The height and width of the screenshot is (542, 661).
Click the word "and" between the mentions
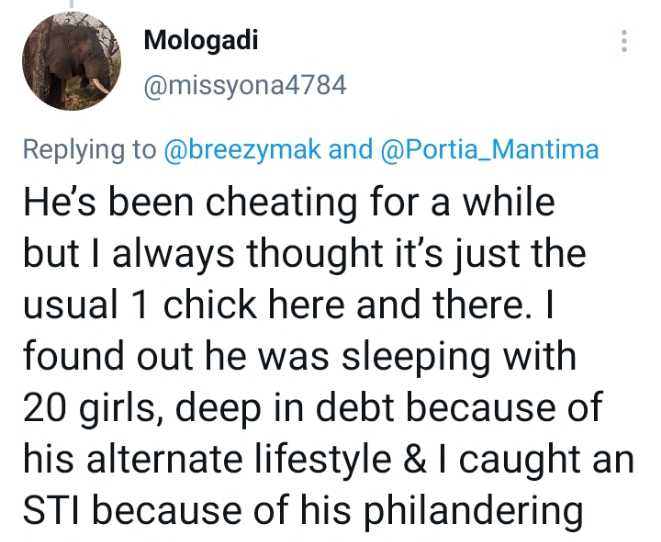pyautogui.click(x=350, y=150)
